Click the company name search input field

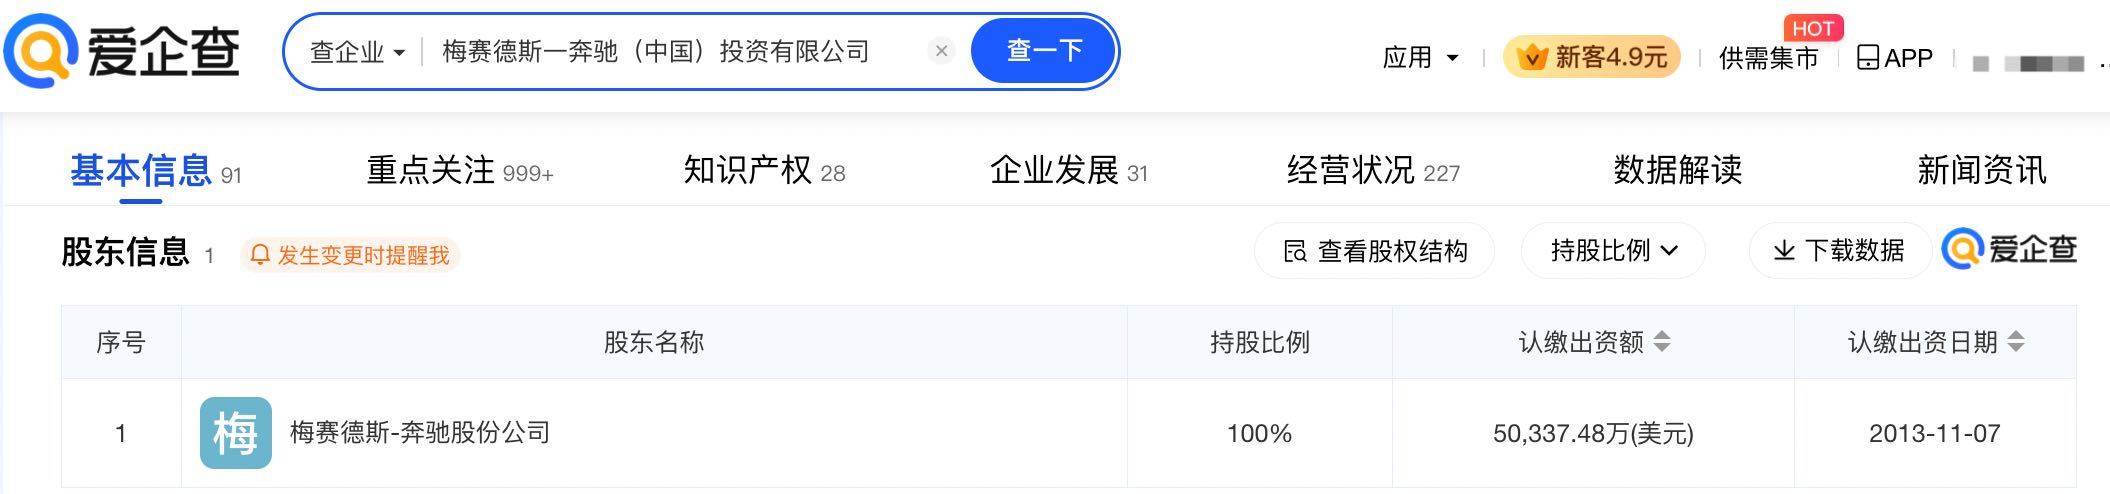tap(670, 52)
